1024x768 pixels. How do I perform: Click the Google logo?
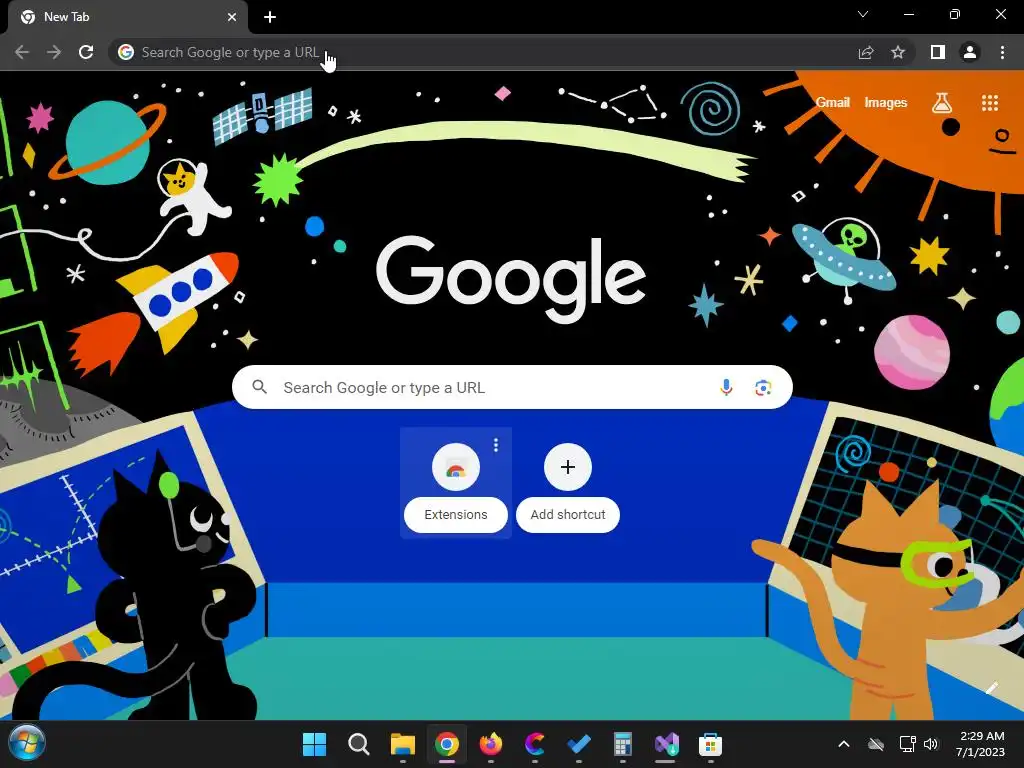pos(511,279)
